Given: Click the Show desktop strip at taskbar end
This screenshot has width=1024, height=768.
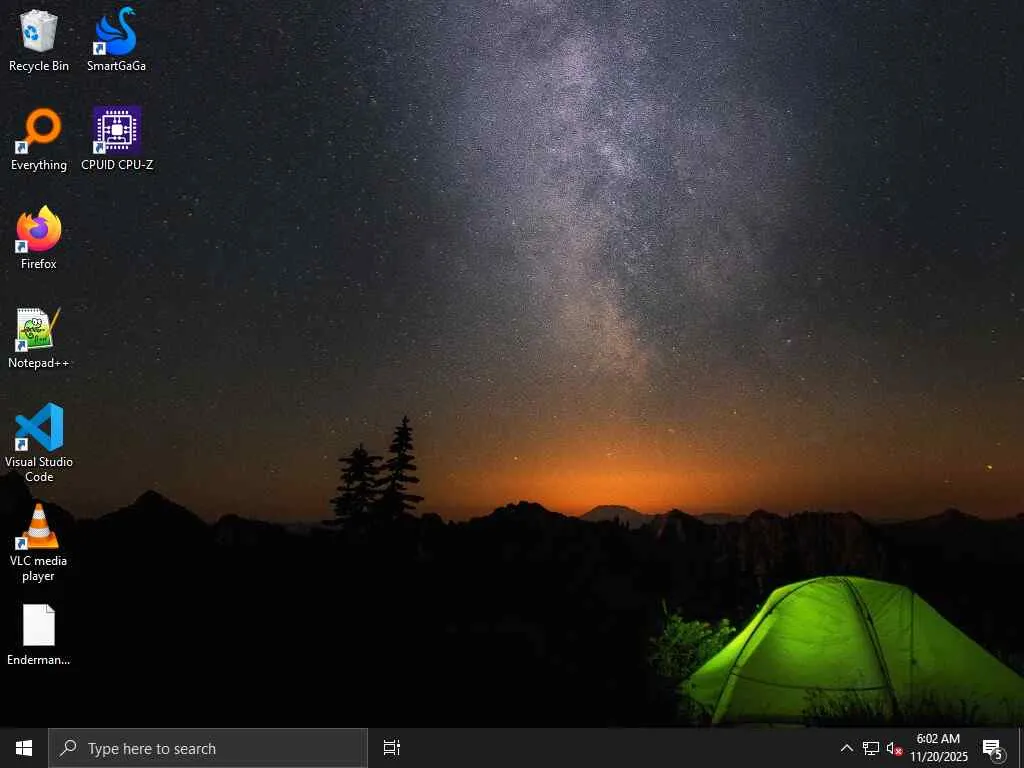Looking at the screenshot, I should click(1021, 748).
